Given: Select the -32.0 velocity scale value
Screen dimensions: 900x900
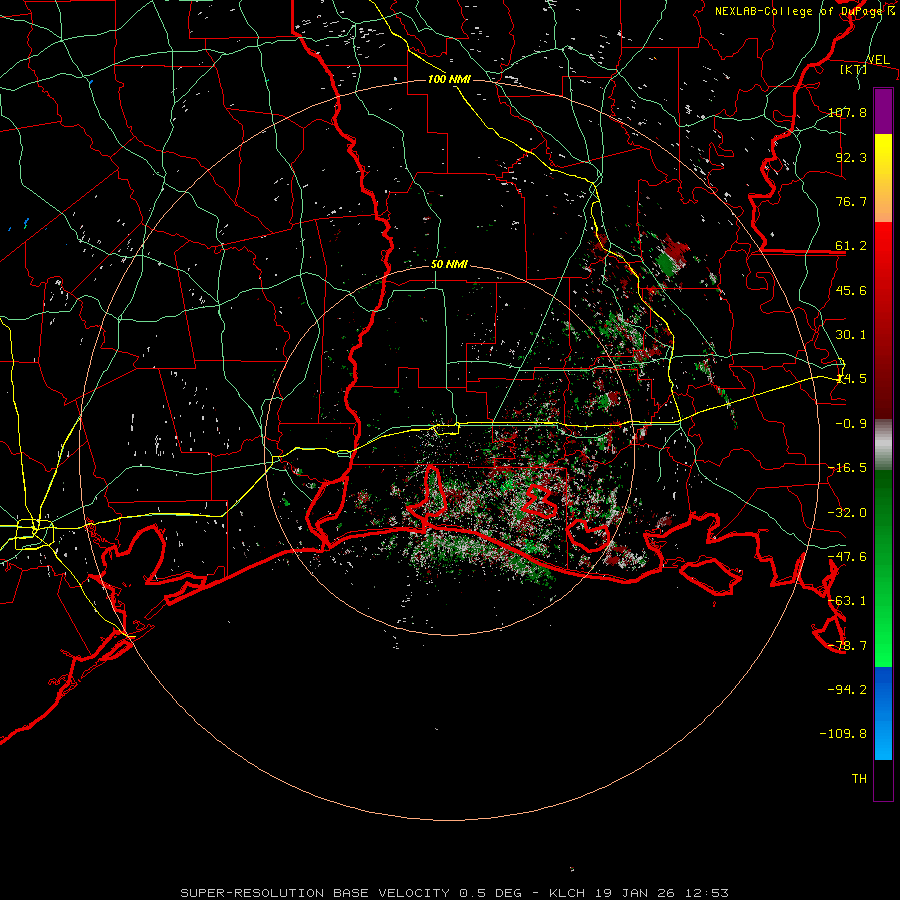Looking at the screenshot, I should point(847,513).
